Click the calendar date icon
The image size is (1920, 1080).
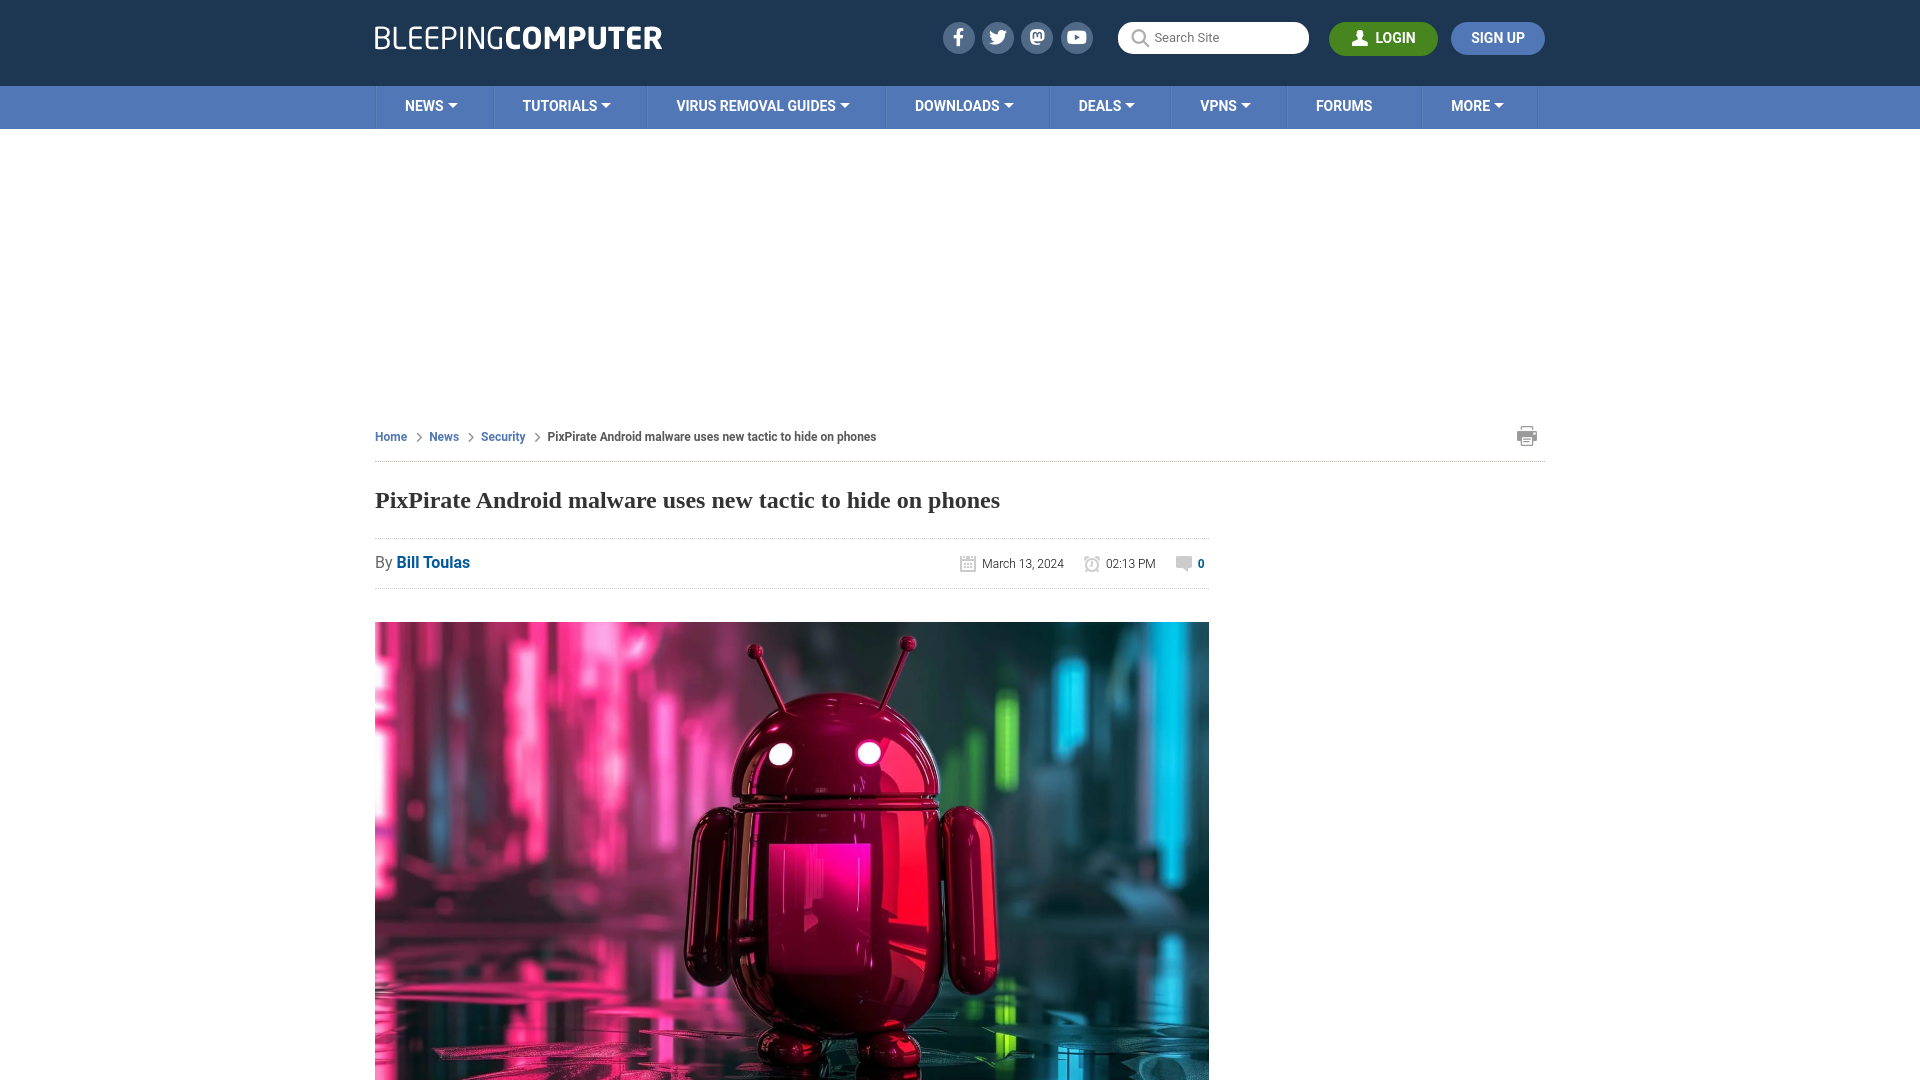(968, 563)
